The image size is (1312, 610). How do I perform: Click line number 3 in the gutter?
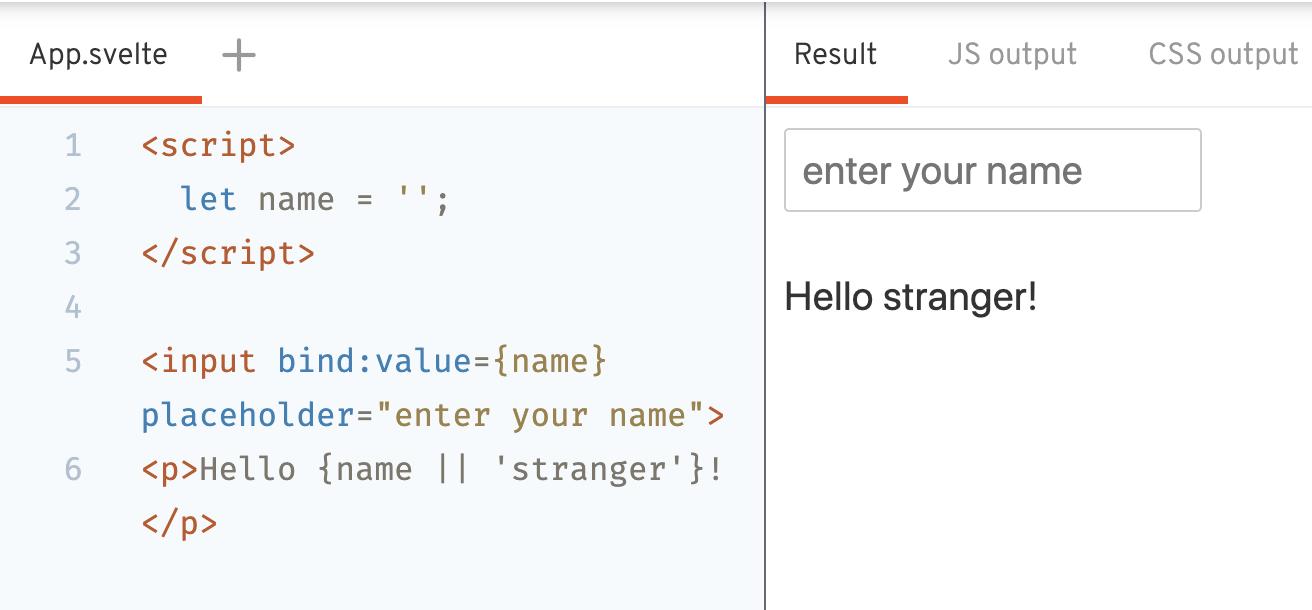pos(72,253)
